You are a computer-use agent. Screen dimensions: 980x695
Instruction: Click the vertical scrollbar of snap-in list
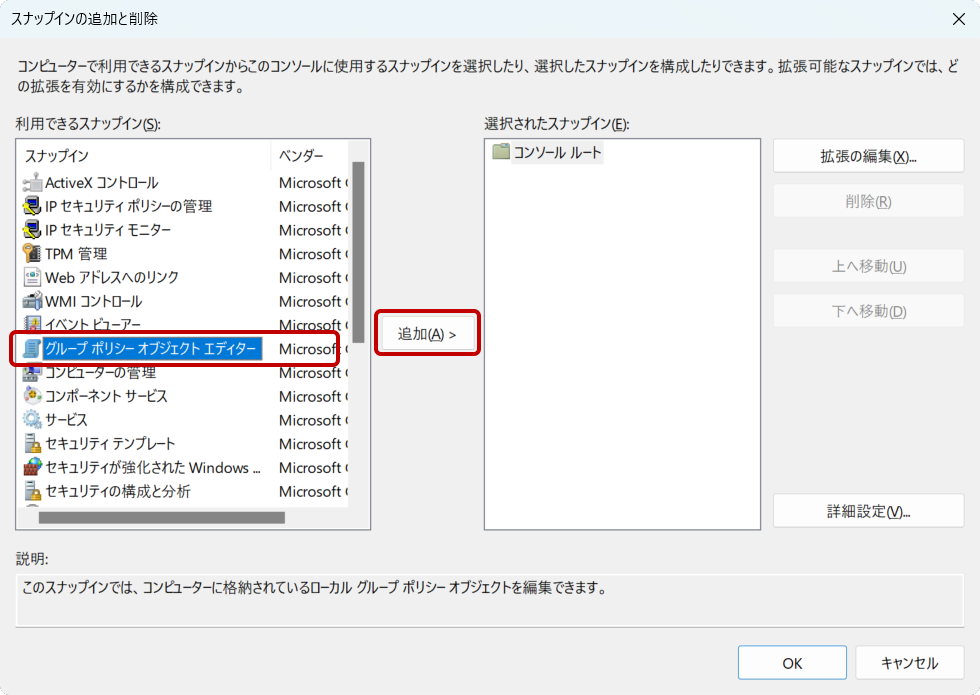click(x=358, y=250)
